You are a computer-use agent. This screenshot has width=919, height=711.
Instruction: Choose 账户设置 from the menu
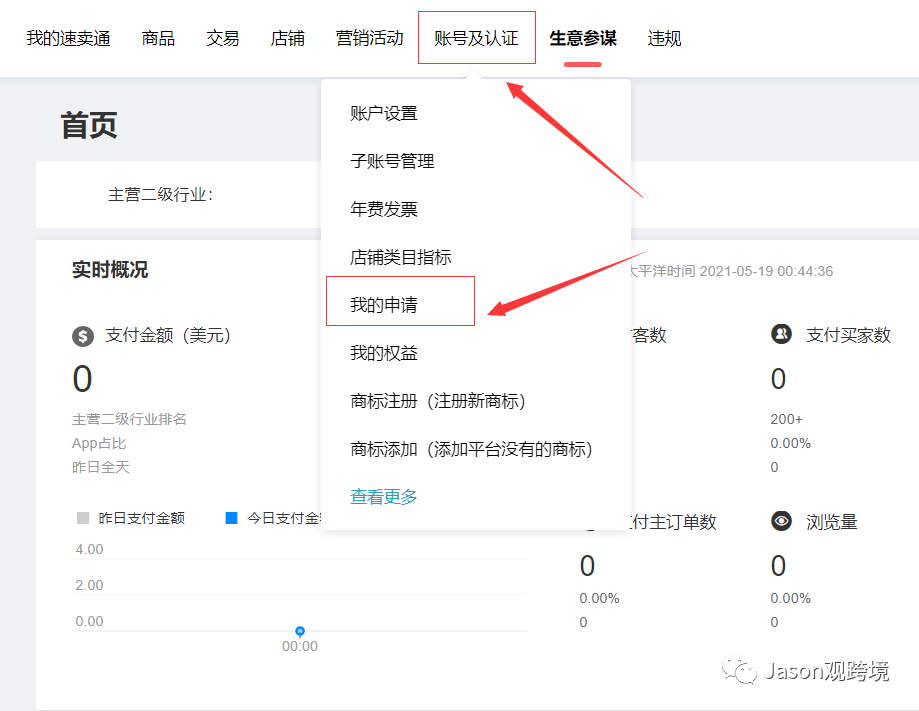[x=383, y=113]
